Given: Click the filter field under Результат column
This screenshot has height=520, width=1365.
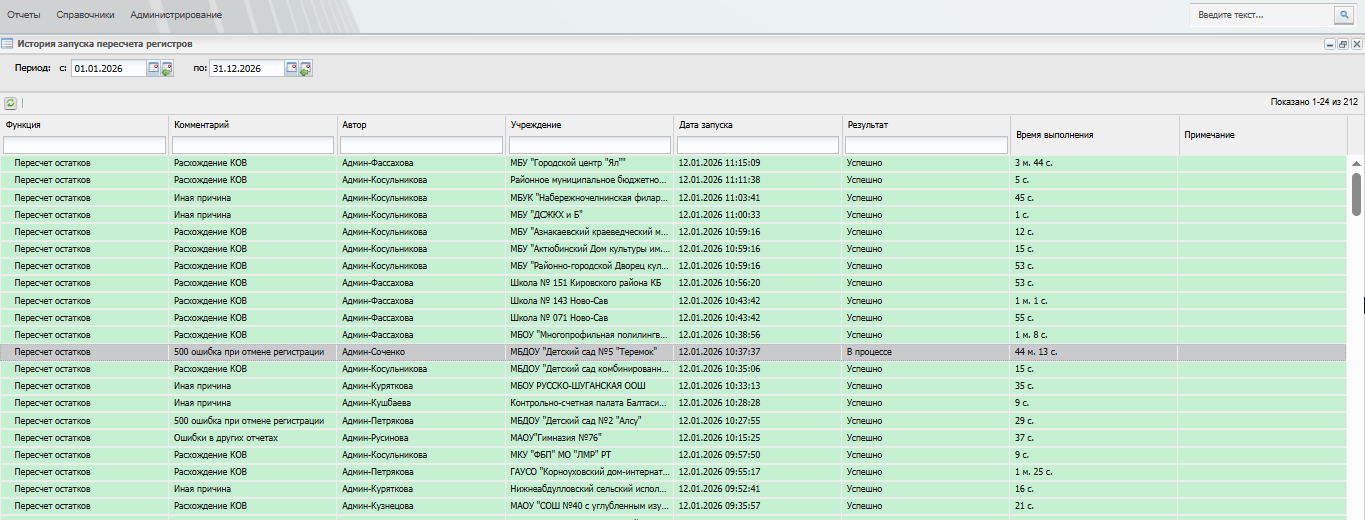Looking at the screenshot, I should coord(926,145).
